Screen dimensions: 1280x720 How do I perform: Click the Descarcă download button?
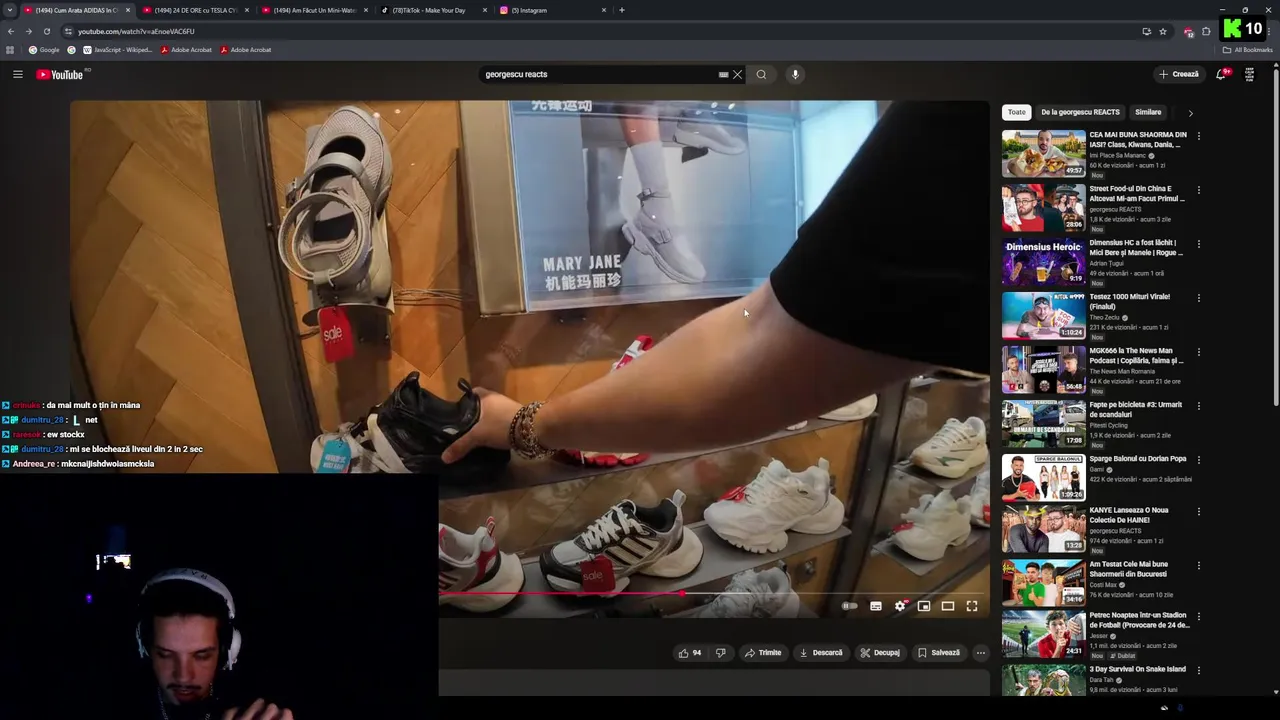pyautogui.click(x=821, y=653)
